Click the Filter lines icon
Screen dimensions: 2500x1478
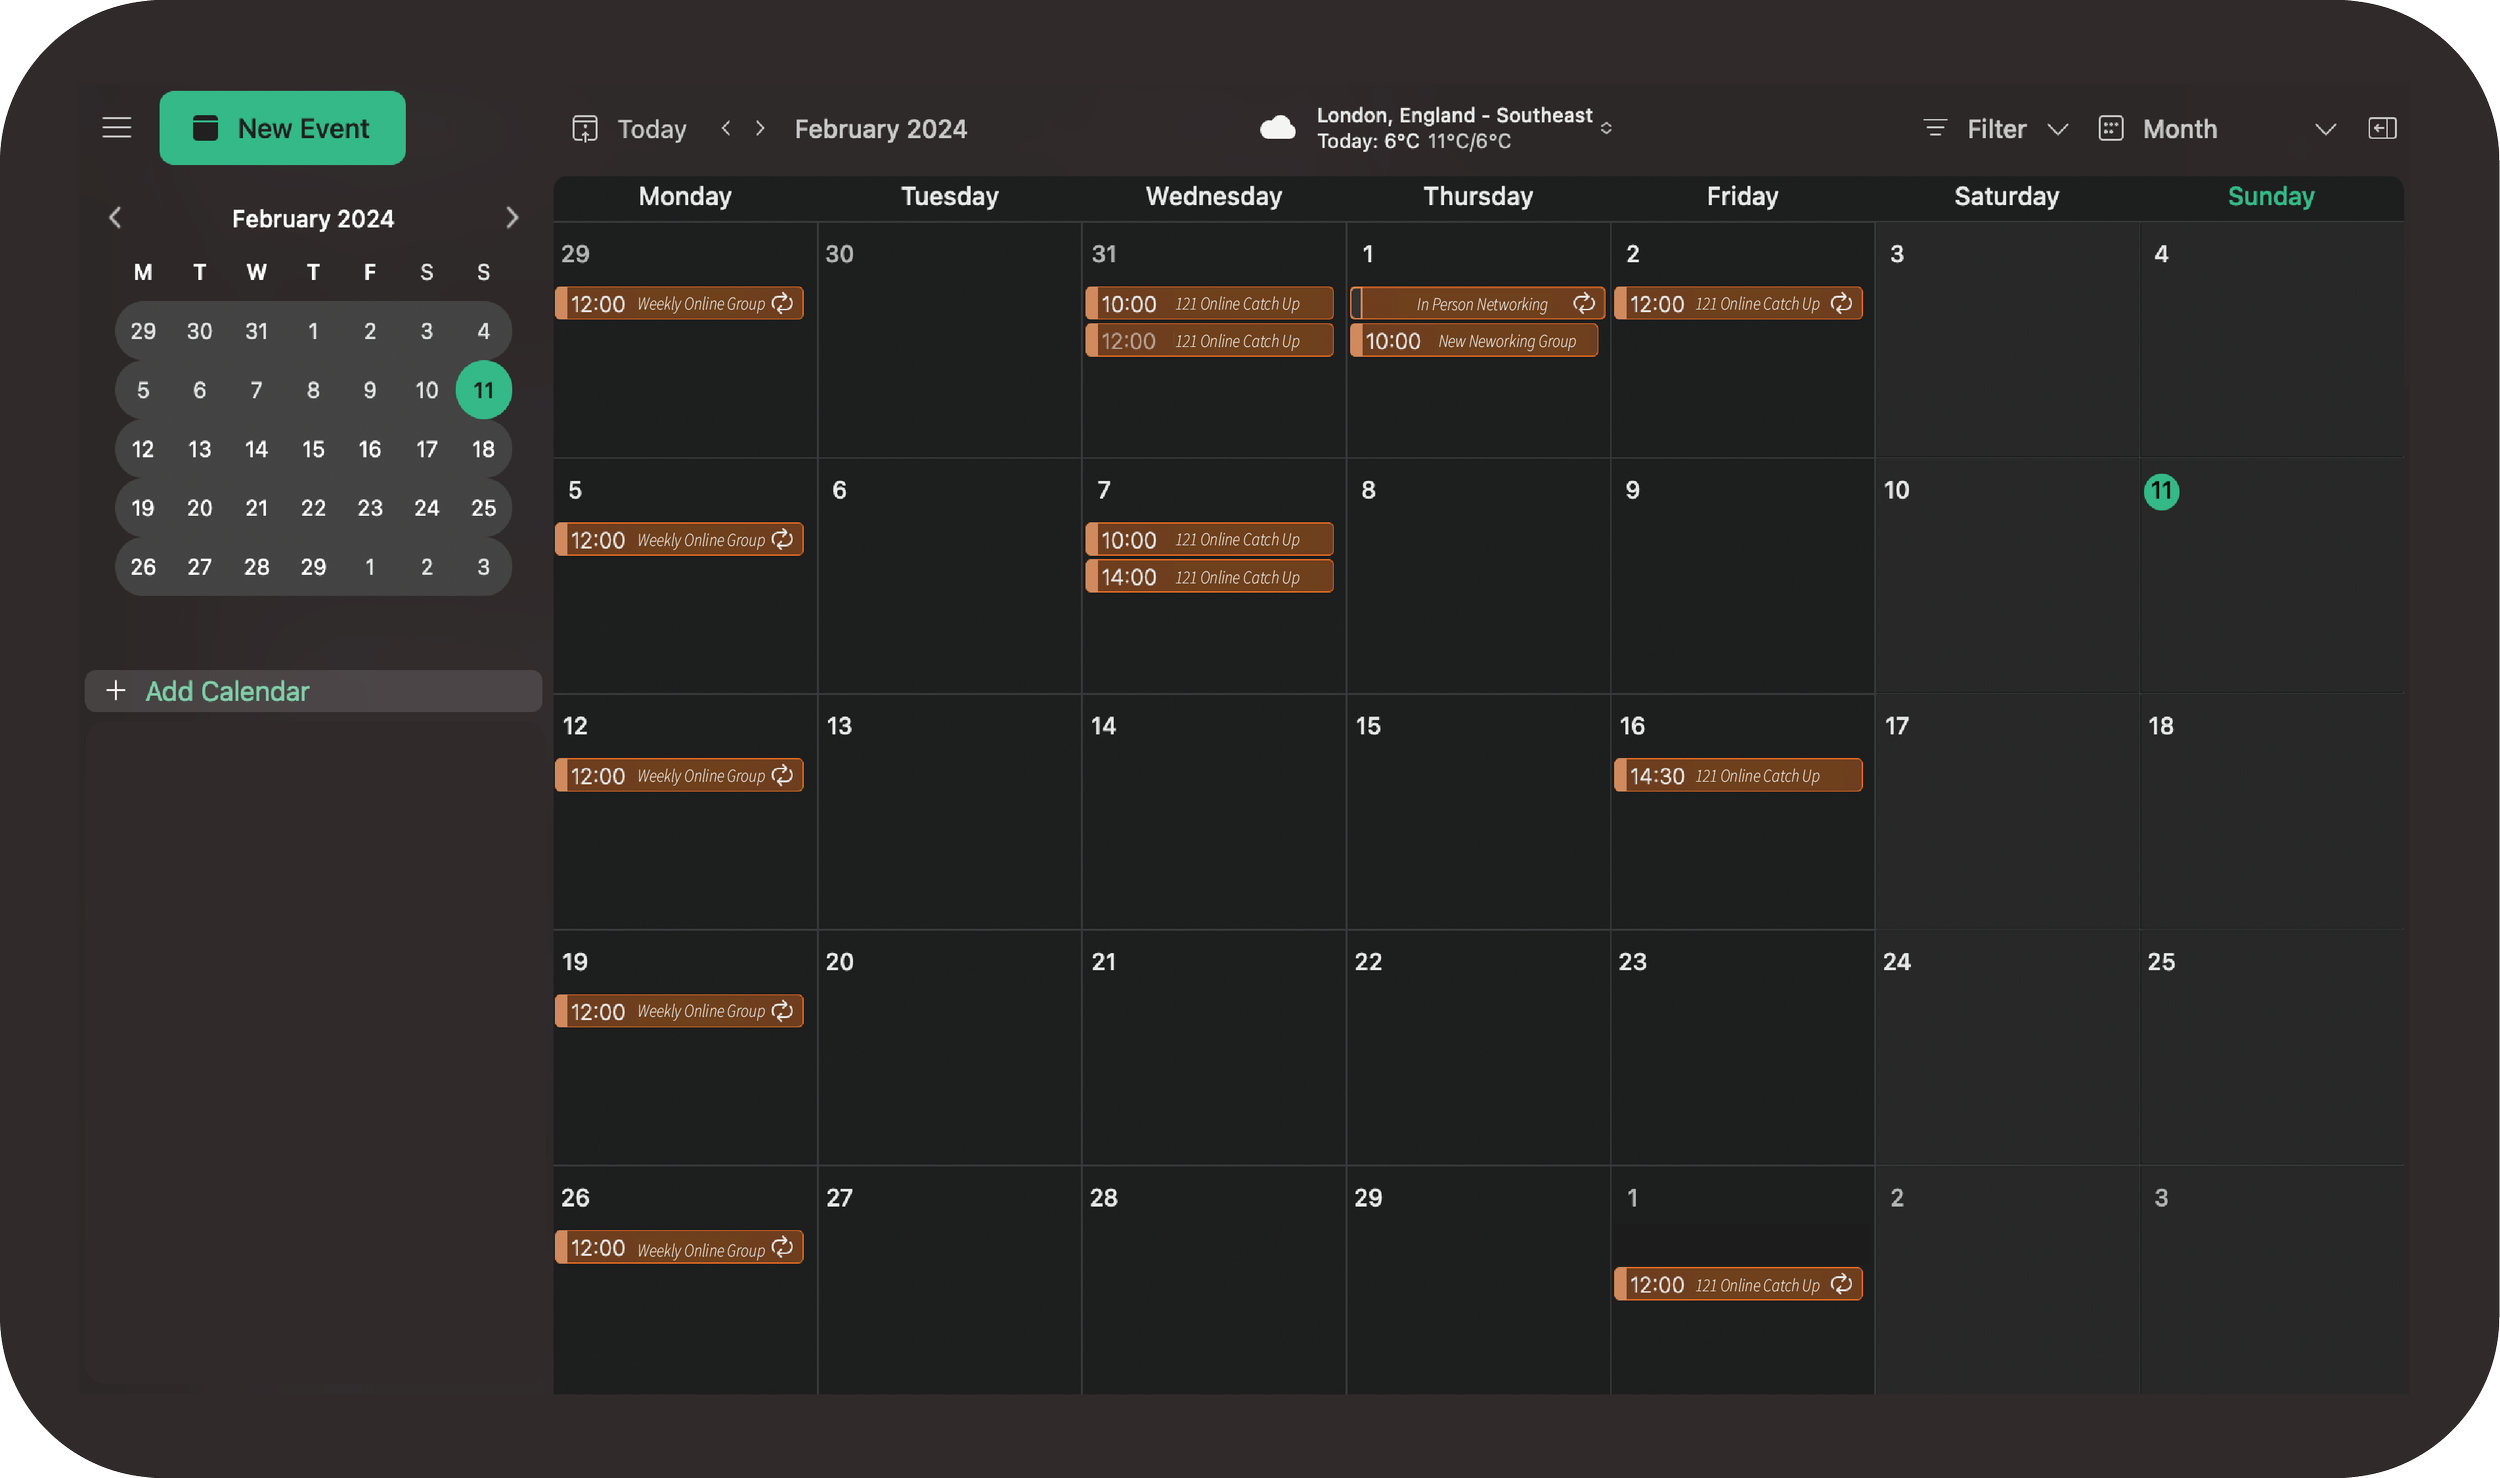pyautogui.click(x=1935, y=129)
